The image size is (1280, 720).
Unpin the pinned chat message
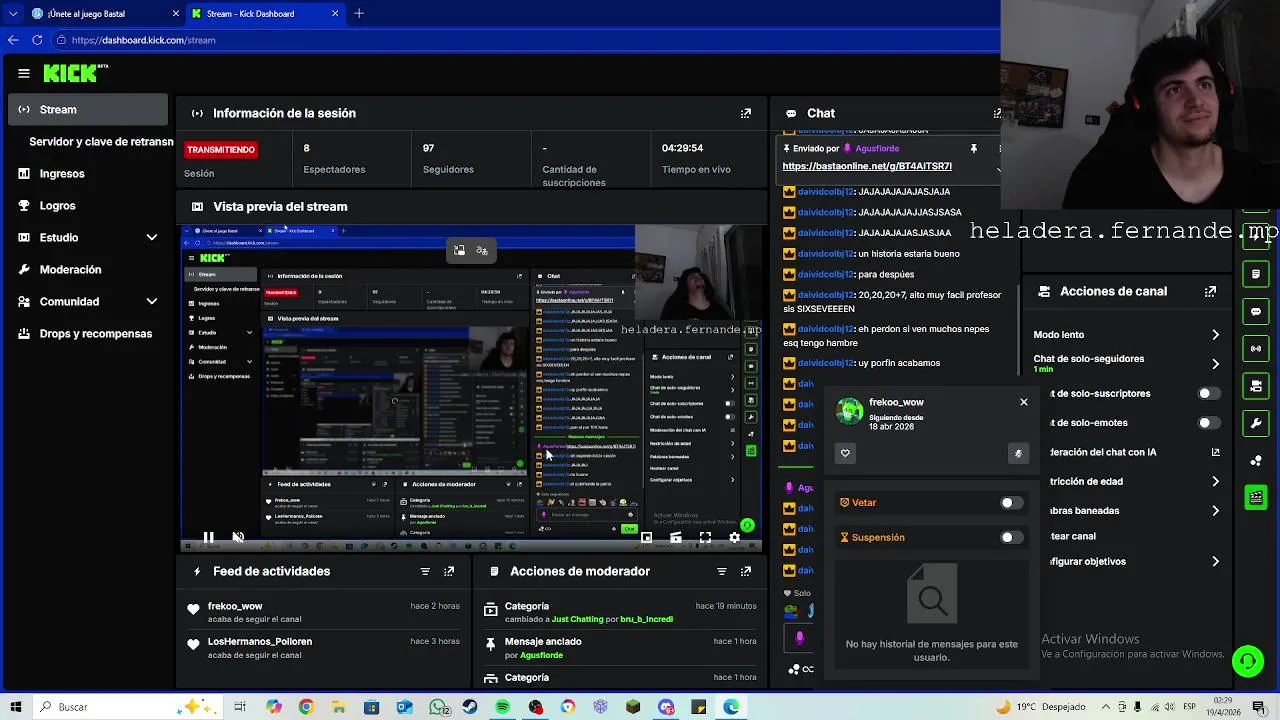[x=973, y=148]
